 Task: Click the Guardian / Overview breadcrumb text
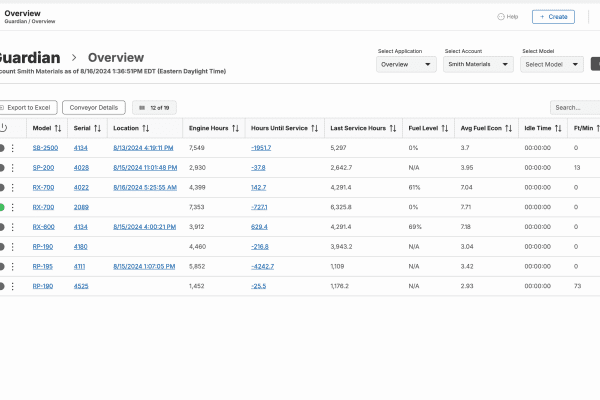[30, 21]
